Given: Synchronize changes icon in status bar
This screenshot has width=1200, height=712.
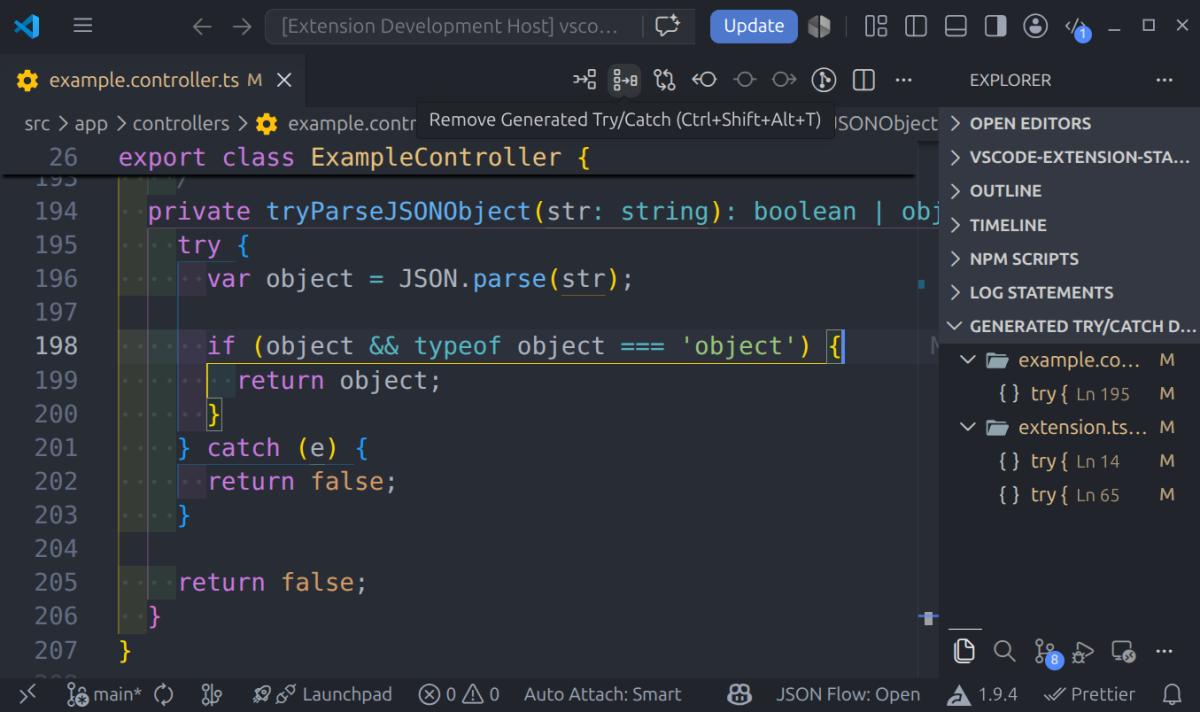Looking at the screenshot, I should (165, 694).
